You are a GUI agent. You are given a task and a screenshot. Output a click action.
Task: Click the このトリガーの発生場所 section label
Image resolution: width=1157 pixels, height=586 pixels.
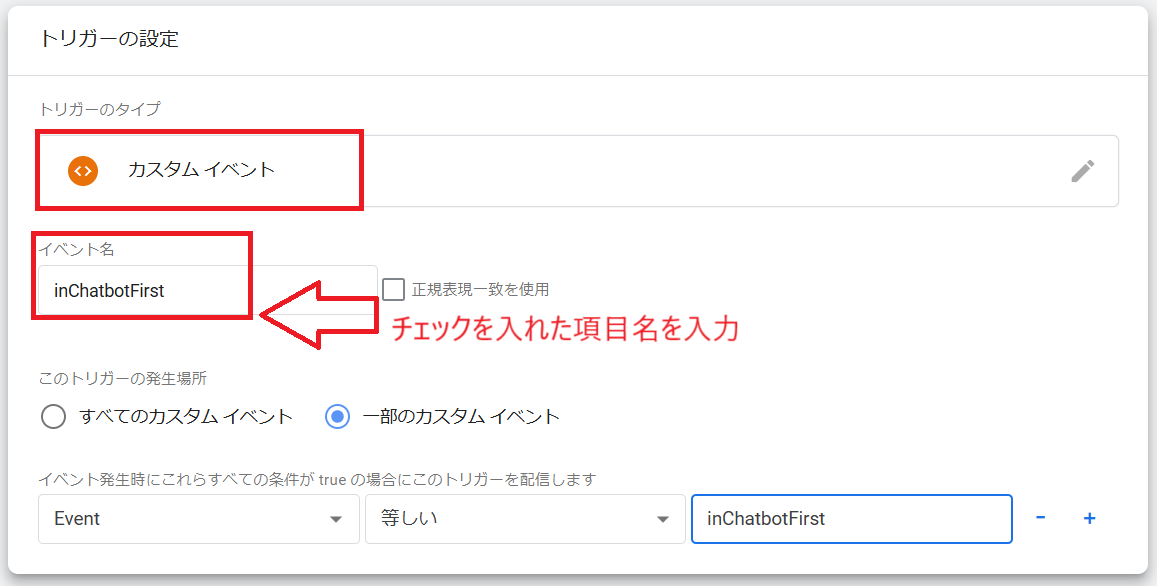coord(122,379)
